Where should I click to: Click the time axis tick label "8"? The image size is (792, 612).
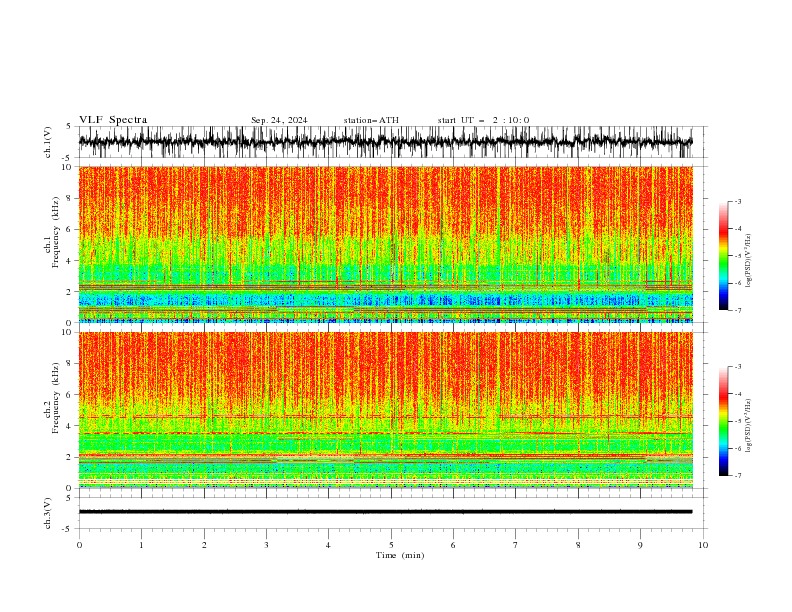(578, 545)
